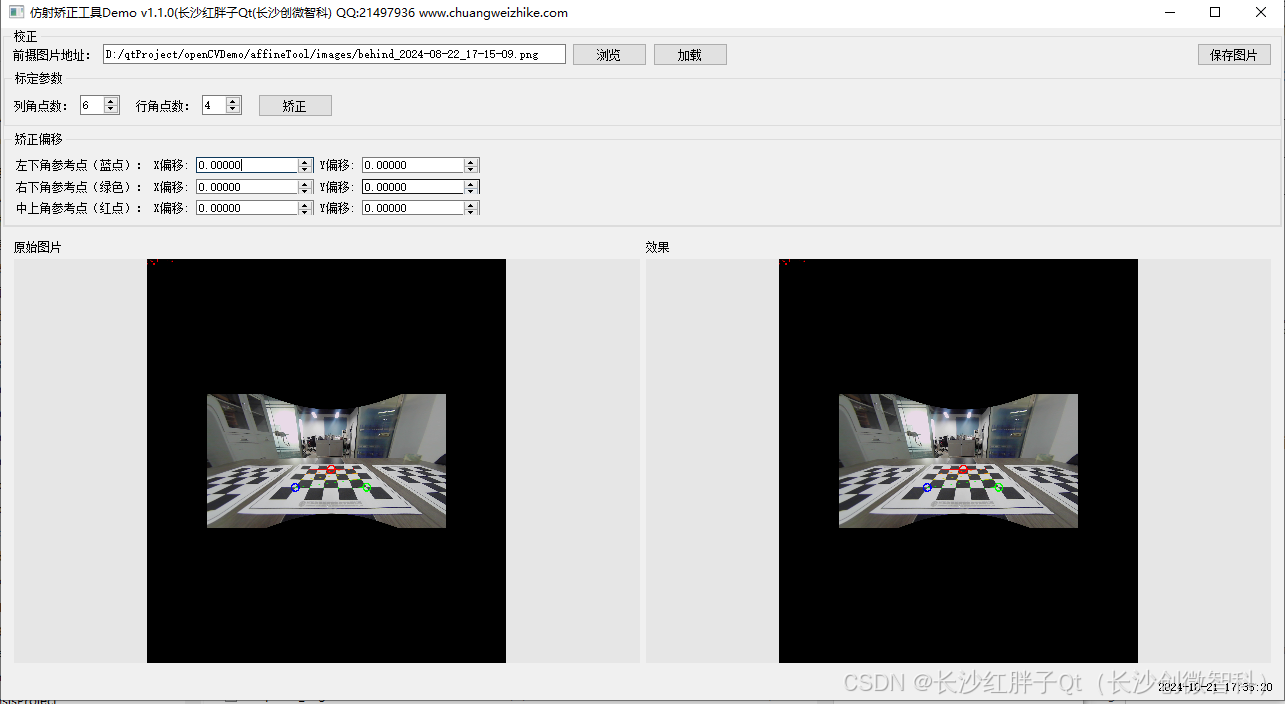Decrease the red point Y偏移 value
The image size is (1285, 704).
(x=470, y=212)
